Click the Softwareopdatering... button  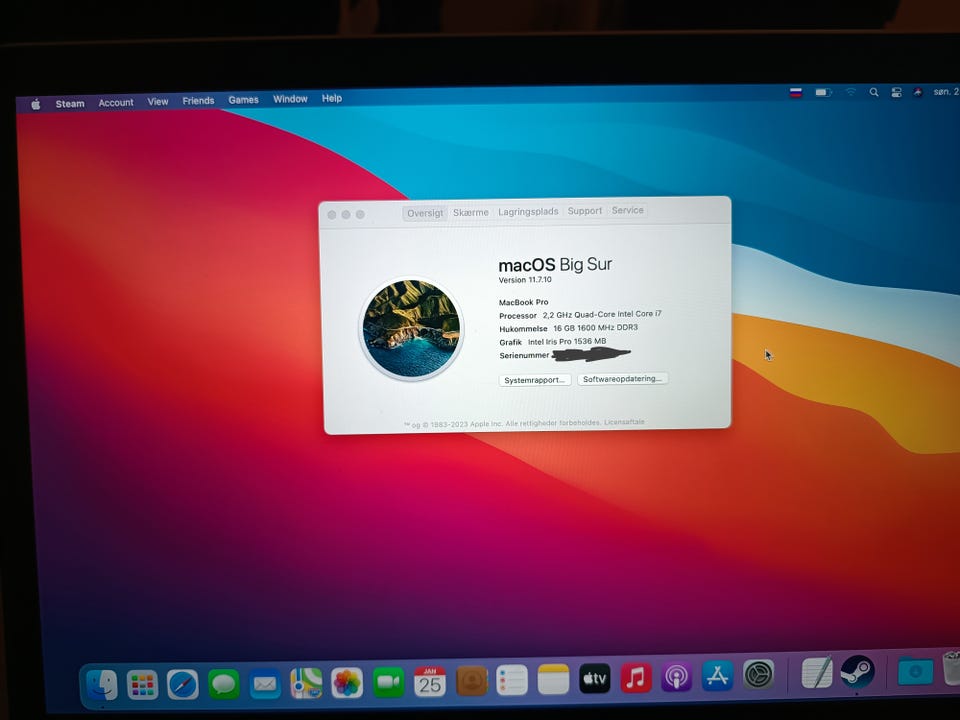[622, 379]
